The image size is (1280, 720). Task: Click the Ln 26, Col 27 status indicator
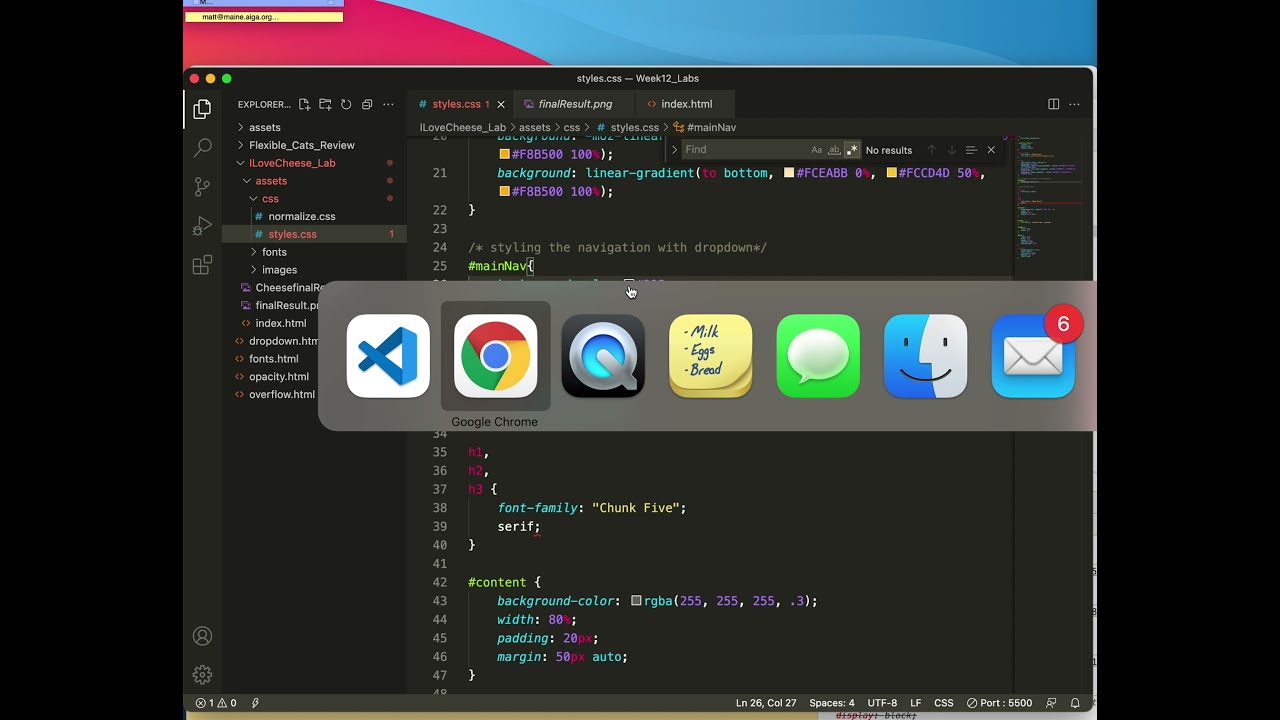click(x=766, y=703)
